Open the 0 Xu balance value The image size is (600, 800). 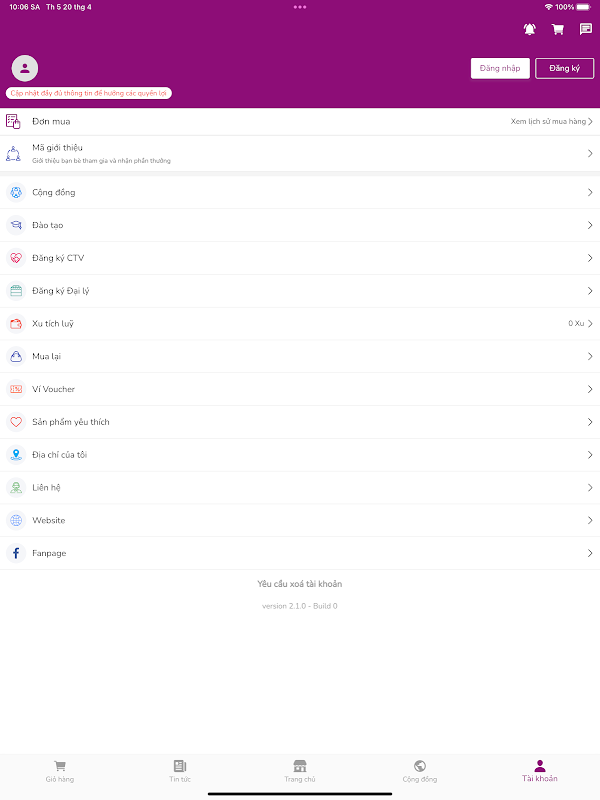click(x=576, y=323)
